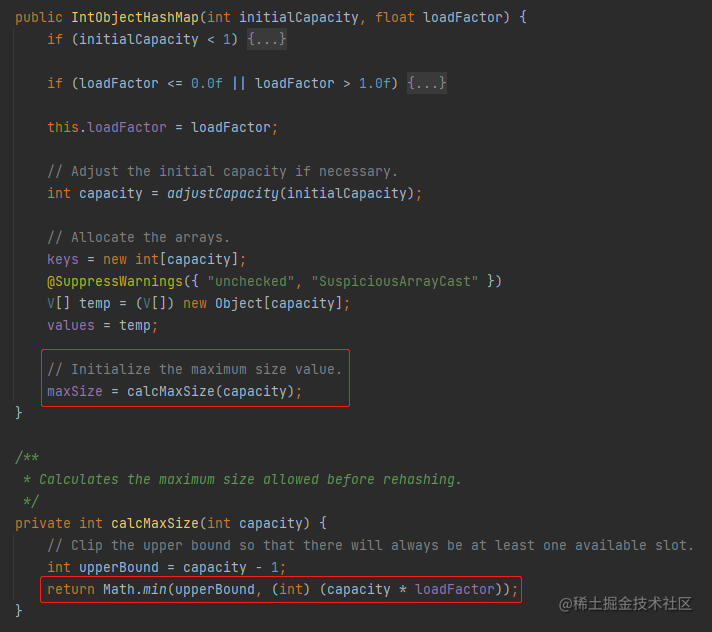Click the 'float loadFactor' constructor parameter
Image resolution: width=712 pixels, height=632 pixels.
439,17
